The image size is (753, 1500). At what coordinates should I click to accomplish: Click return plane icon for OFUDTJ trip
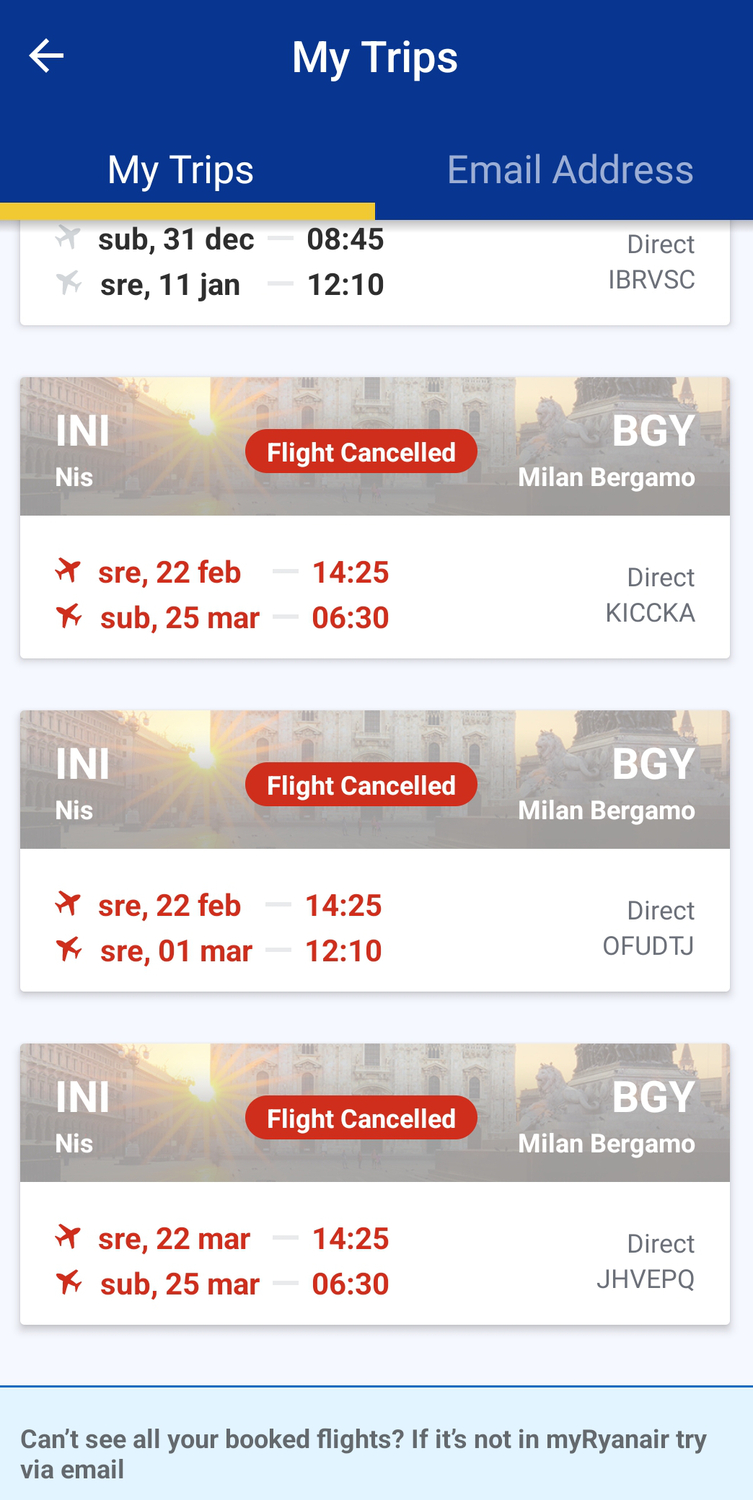(x=68, y=950)
